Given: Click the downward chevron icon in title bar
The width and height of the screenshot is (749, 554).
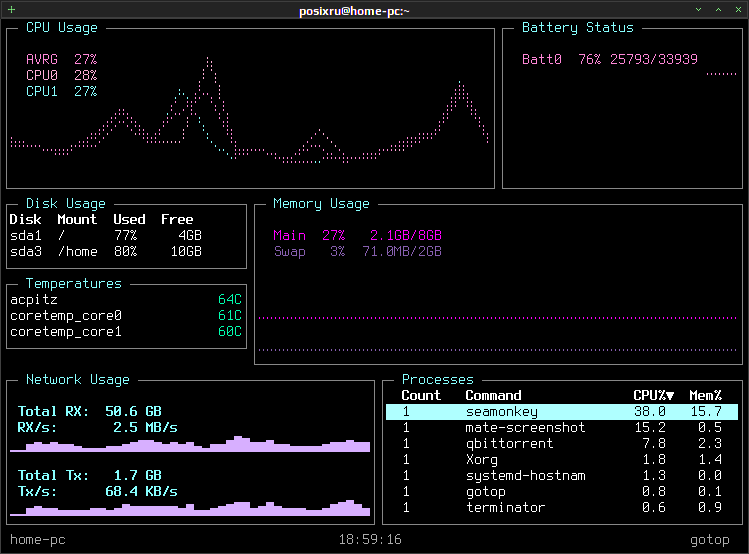Looking at the screenshot, I should coord(698,10).
